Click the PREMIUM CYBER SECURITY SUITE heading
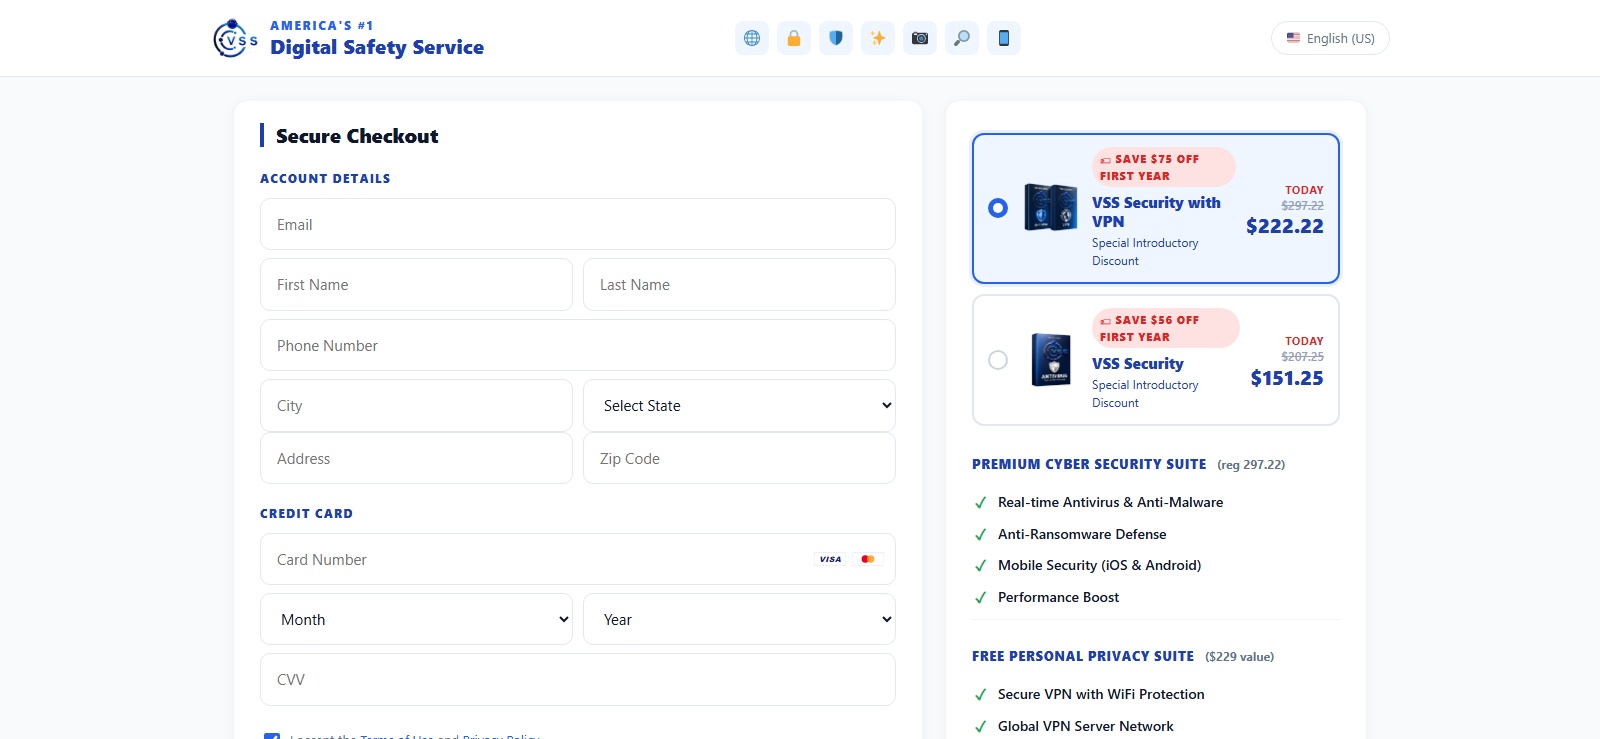Screen dimensions: 1600x739 coord(1089,464)
